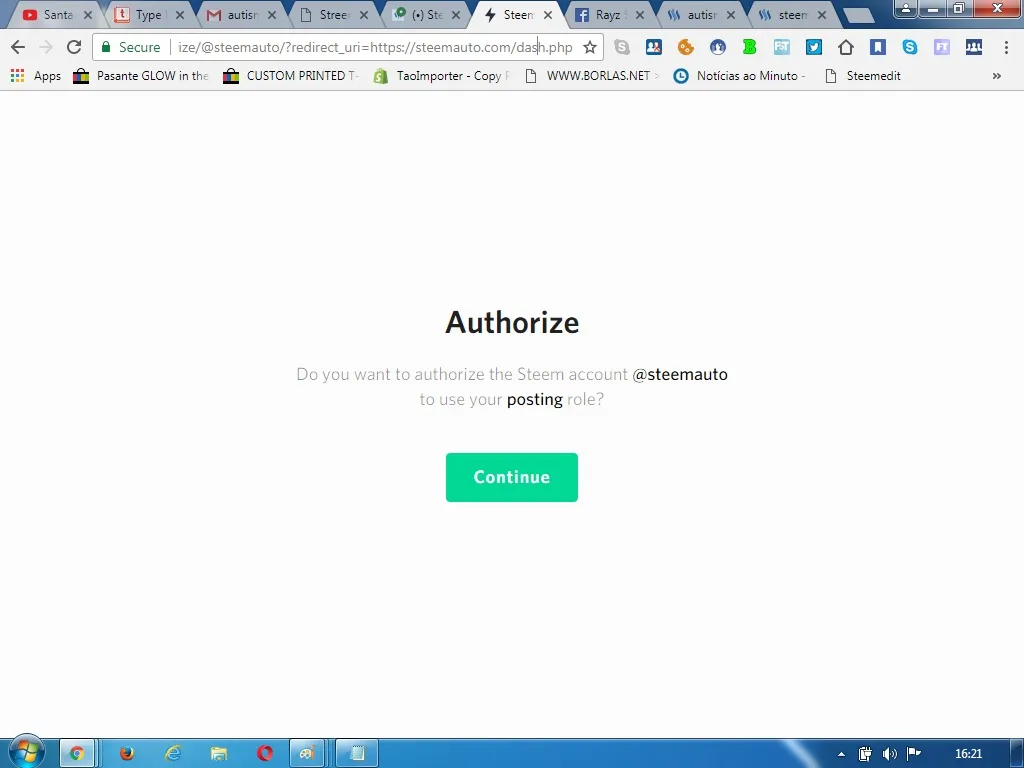Click the purple FT extension icon
1024x768 pixels.
click(942, 47)
